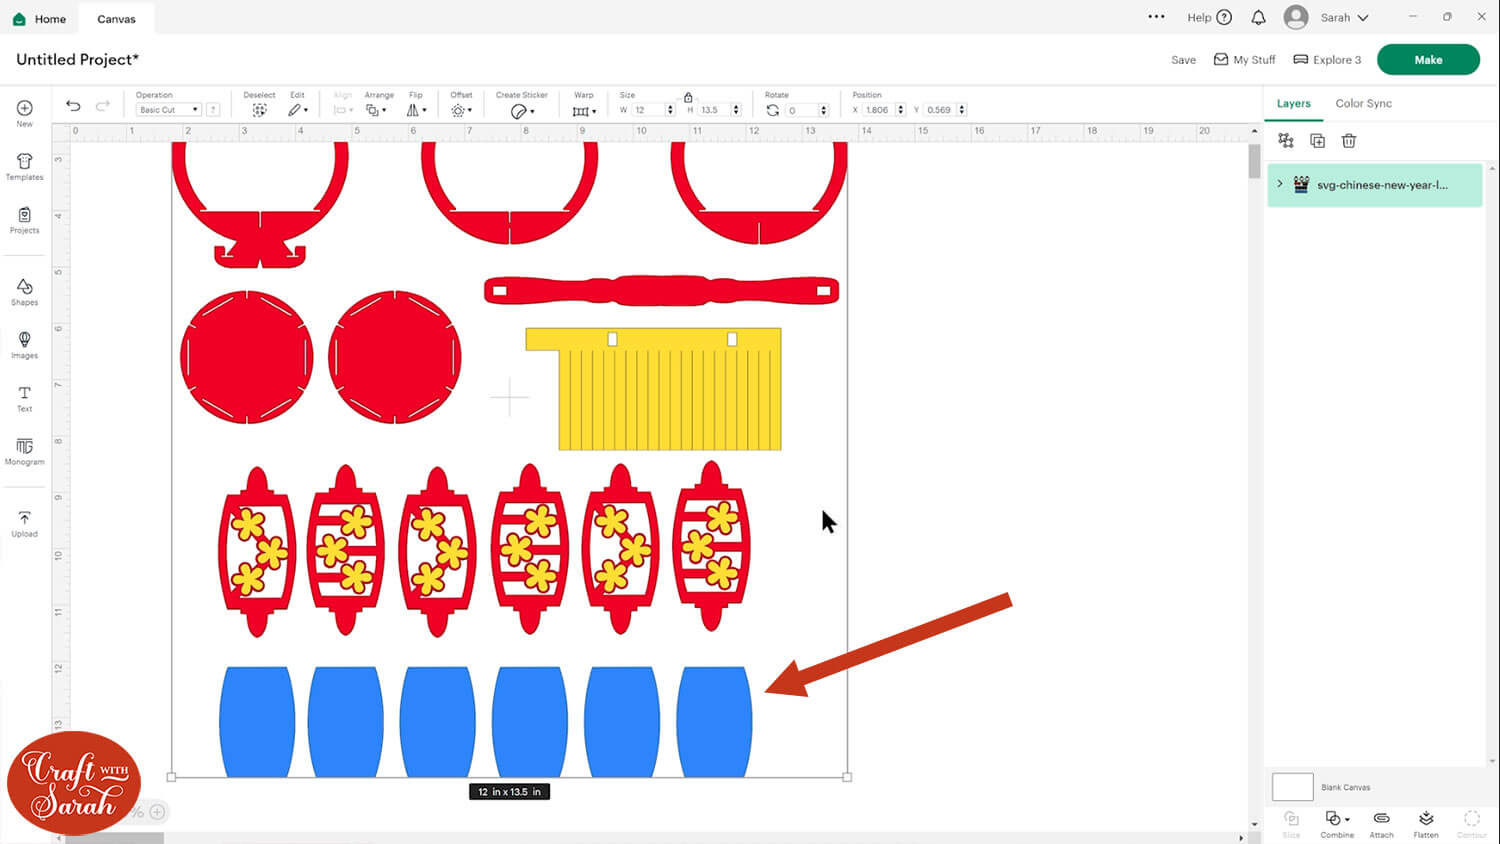
Task: Open the Warp dropdown
Action: [584, 111]
